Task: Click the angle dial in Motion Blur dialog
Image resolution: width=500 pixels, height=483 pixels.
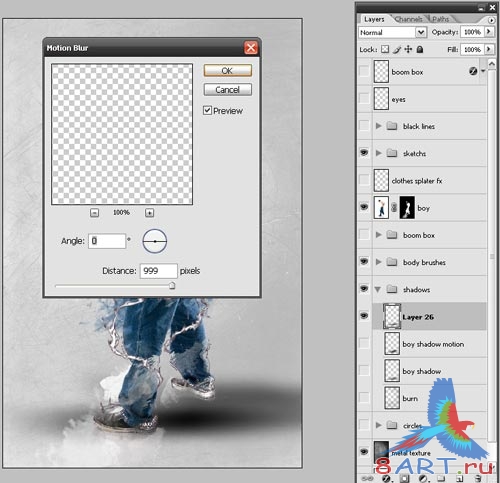Action: 155,241
